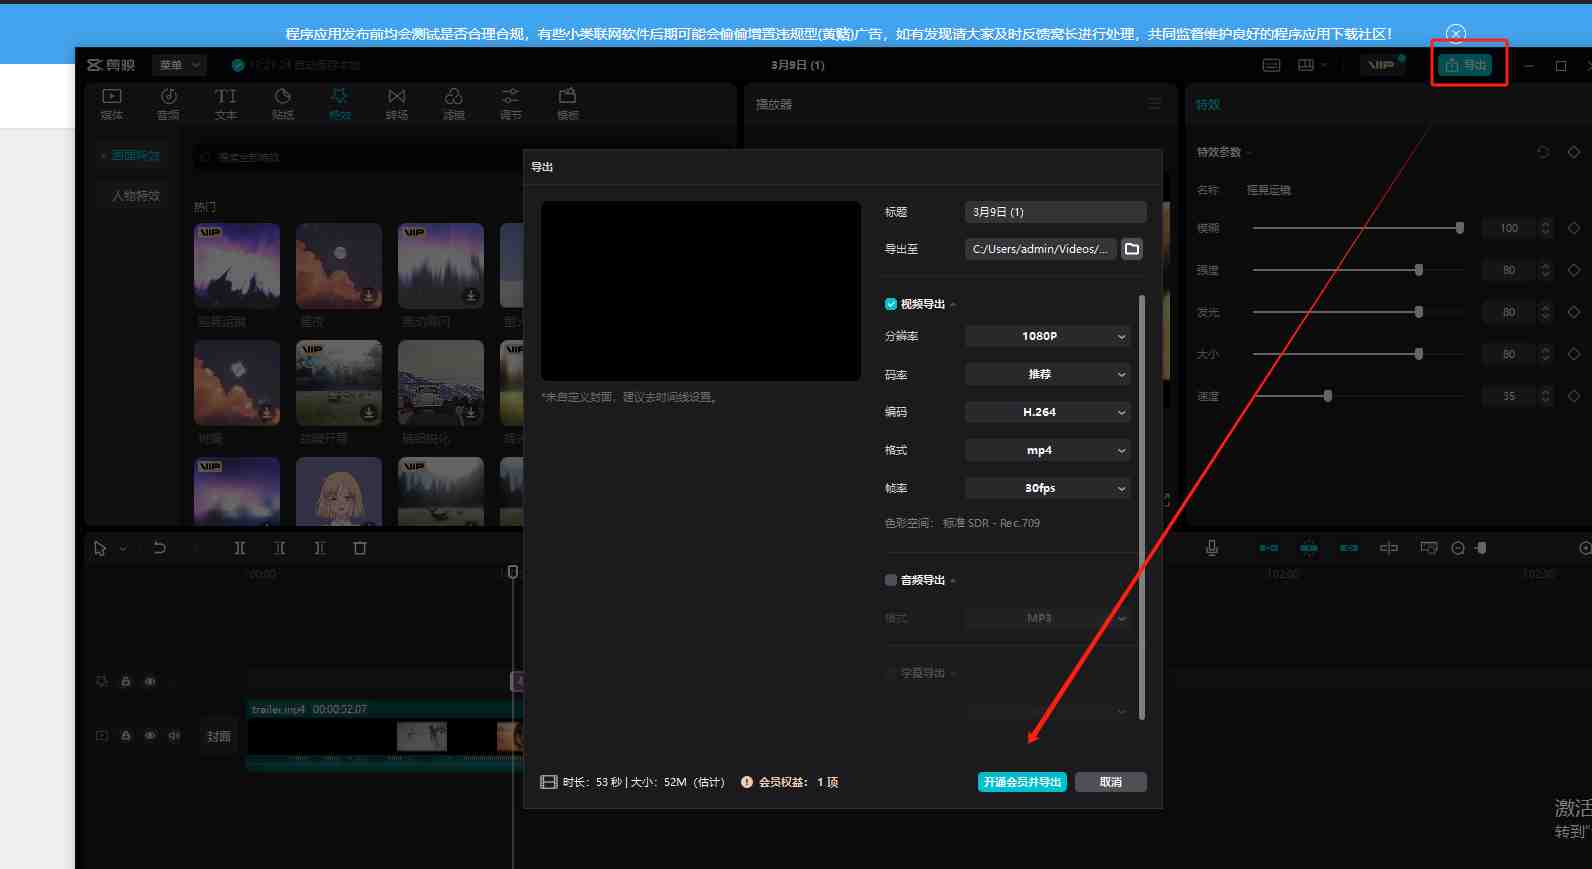Click 开通会员并导出 button
Image resolution: width=1592 pixels, height=869 pixels.
pos(1022,782)
